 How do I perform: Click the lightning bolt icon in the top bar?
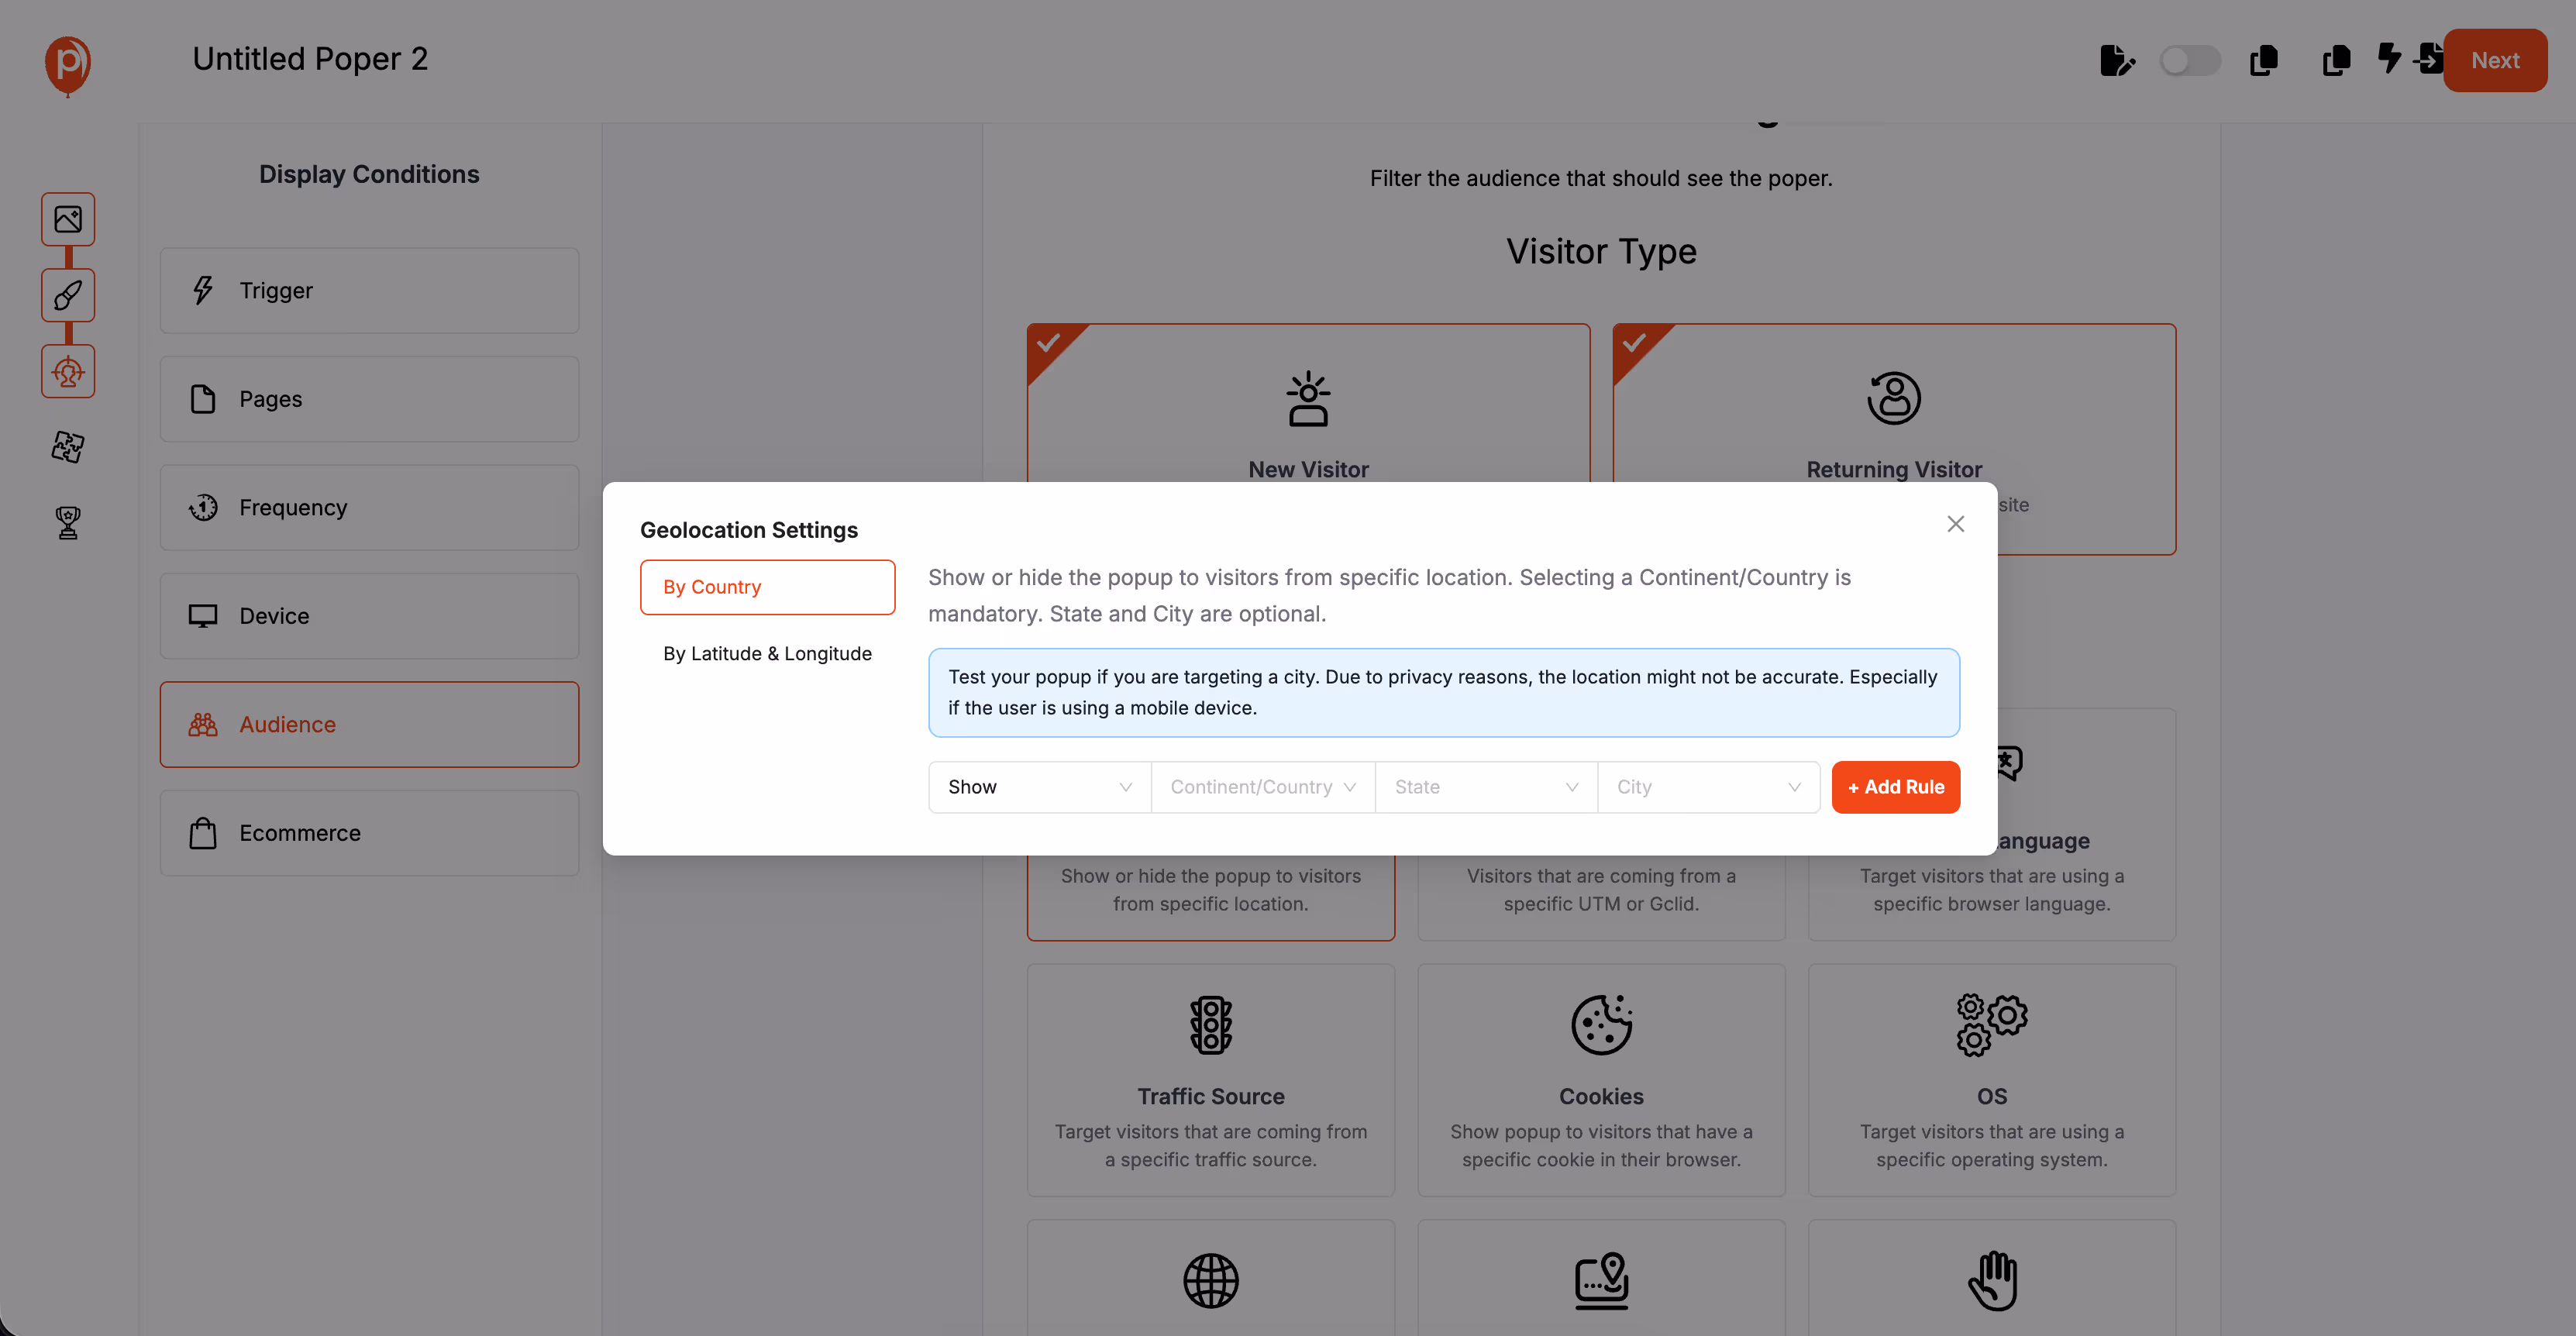2390,60
